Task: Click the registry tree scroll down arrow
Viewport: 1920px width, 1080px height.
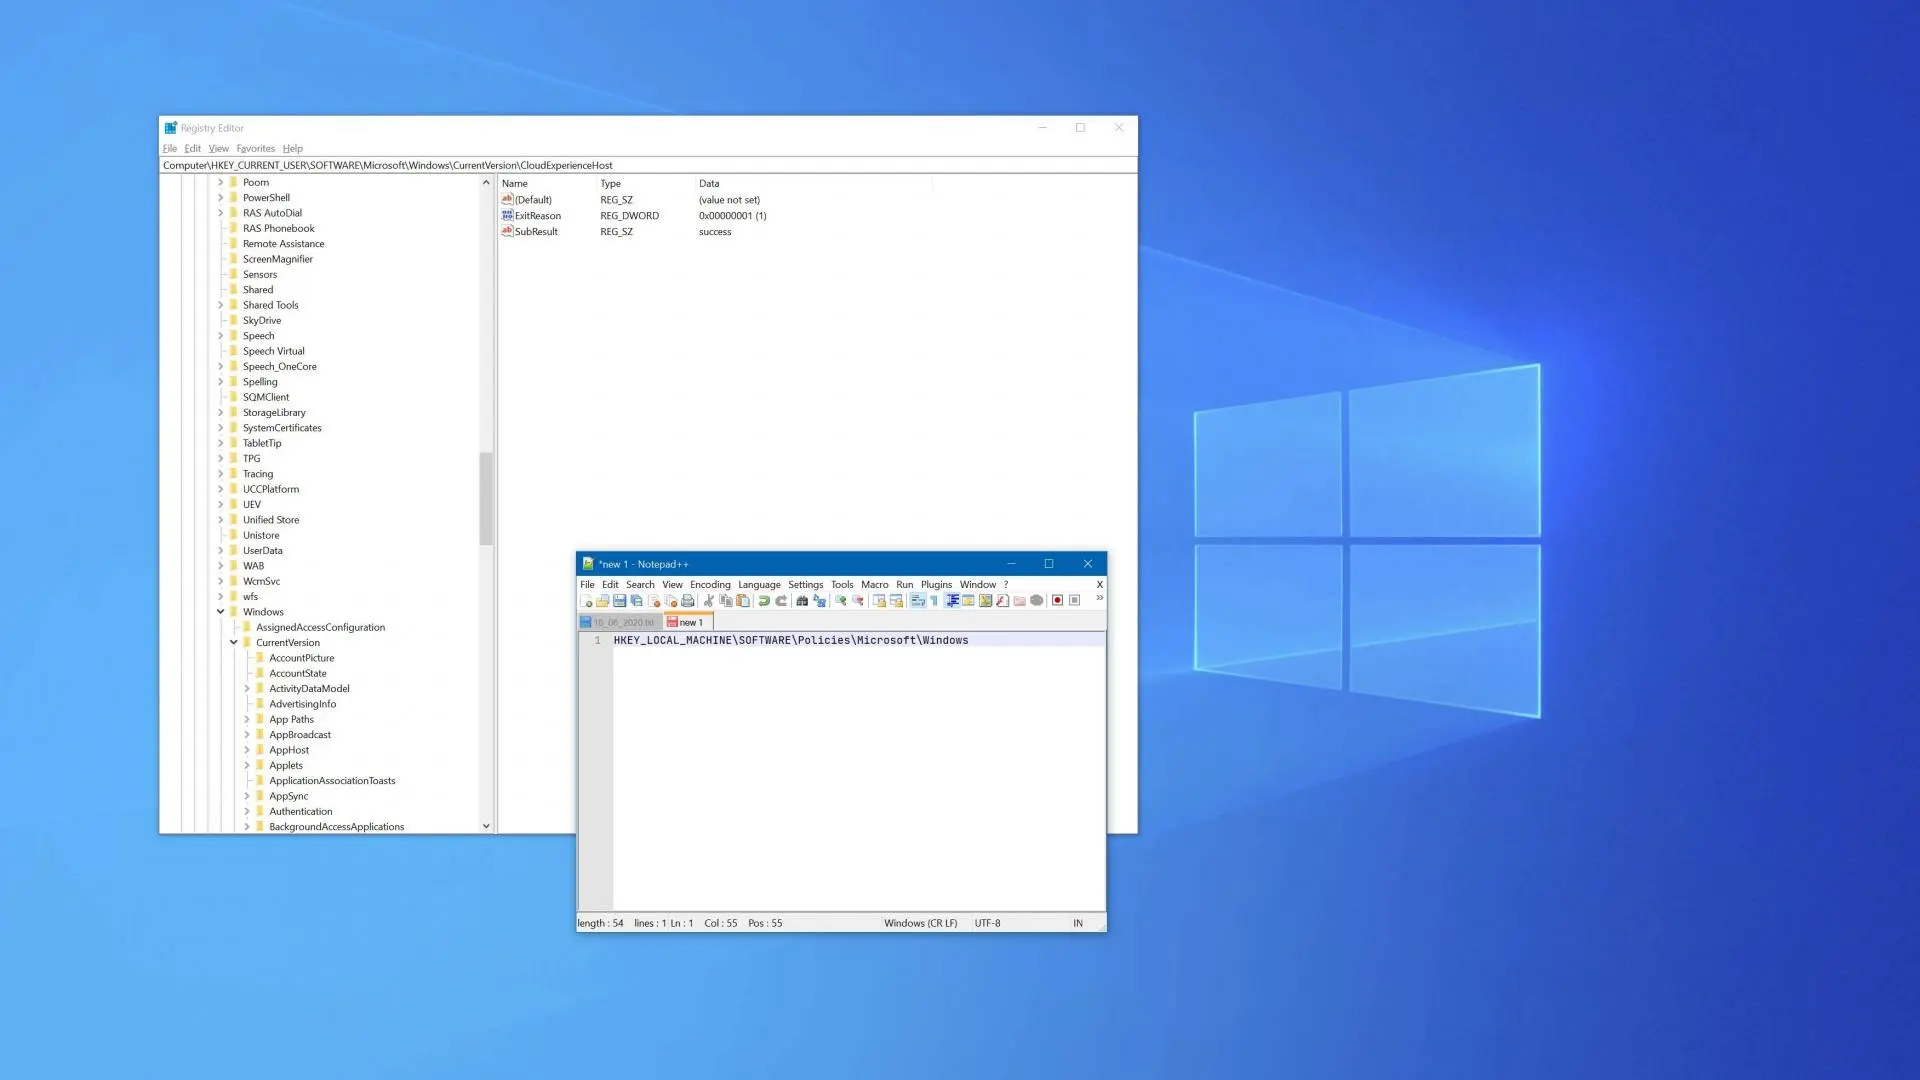Action: (x=486, y=826)
